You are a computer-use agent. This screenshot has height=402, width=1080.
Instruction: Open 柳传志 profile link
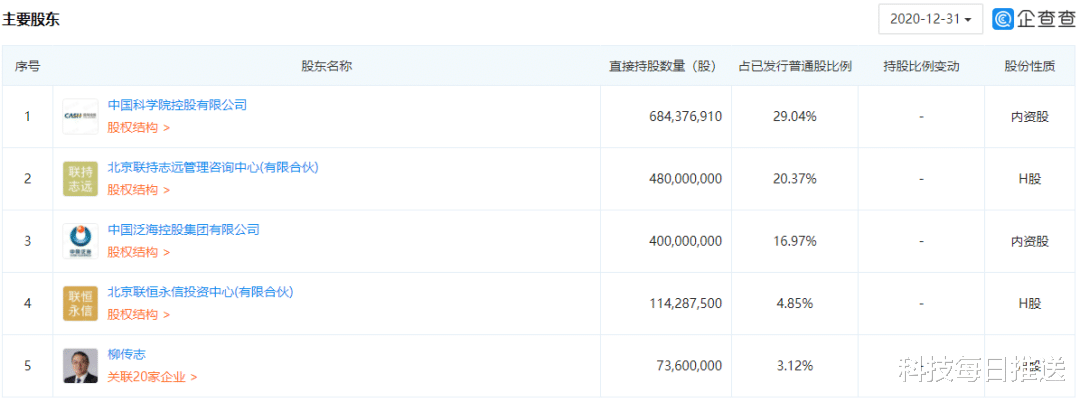127,355
